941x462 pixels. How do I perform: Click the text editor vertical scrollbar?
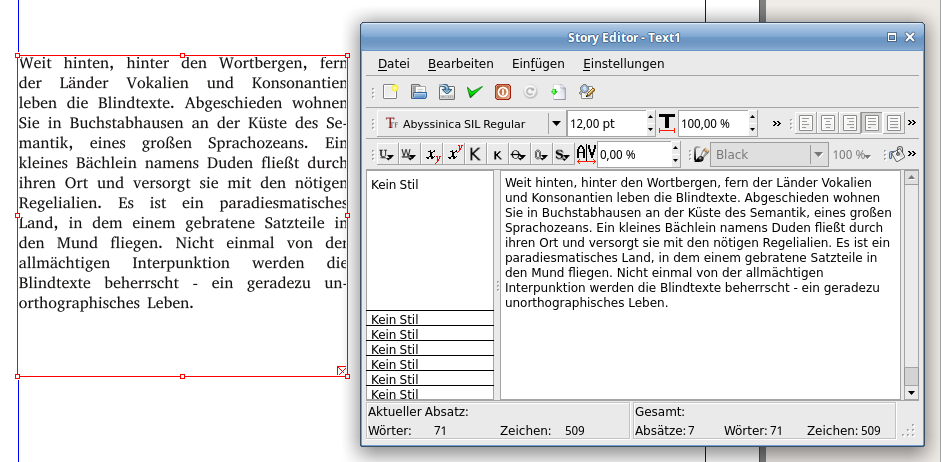(910, 280)
